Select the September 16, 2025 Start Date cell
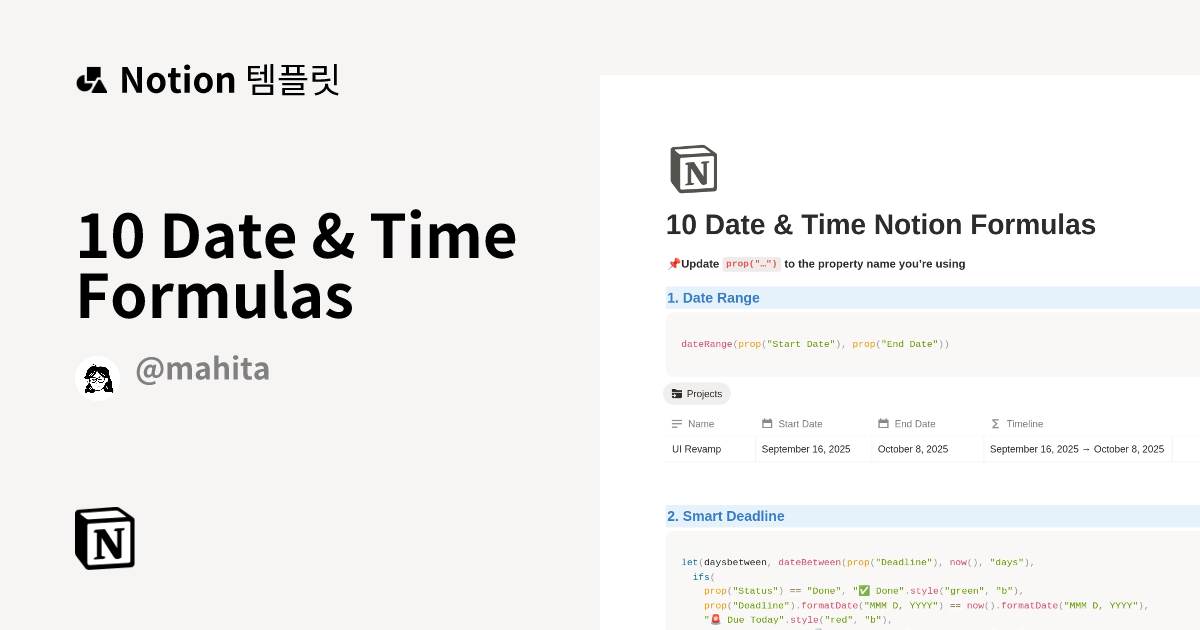1200x630 pixels. pos(806,448)
